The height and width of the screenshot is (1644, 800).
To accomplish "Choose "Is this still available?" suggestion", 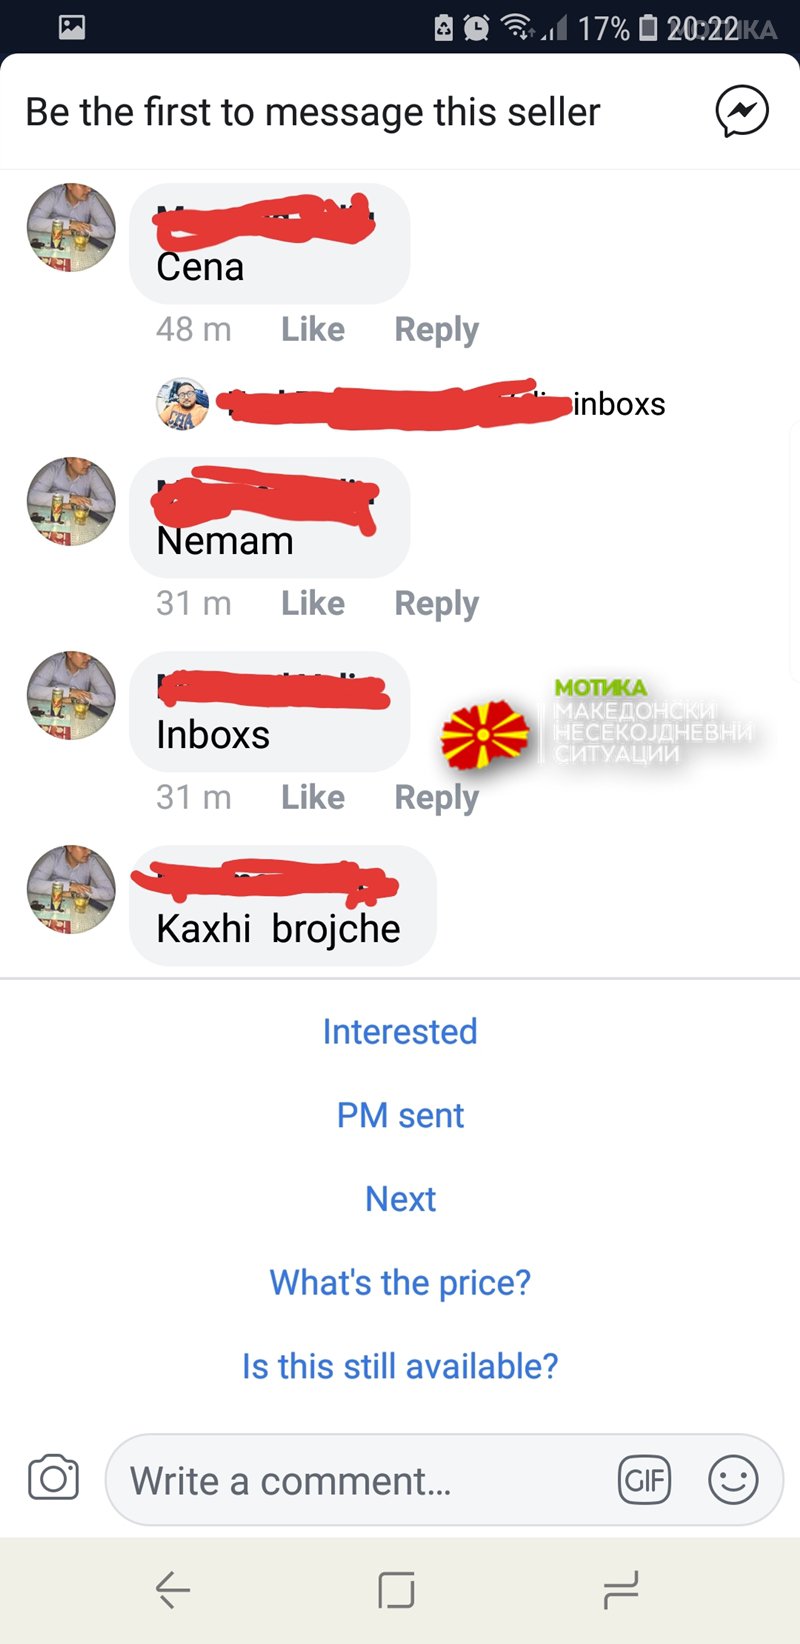I will [400, 1366].
